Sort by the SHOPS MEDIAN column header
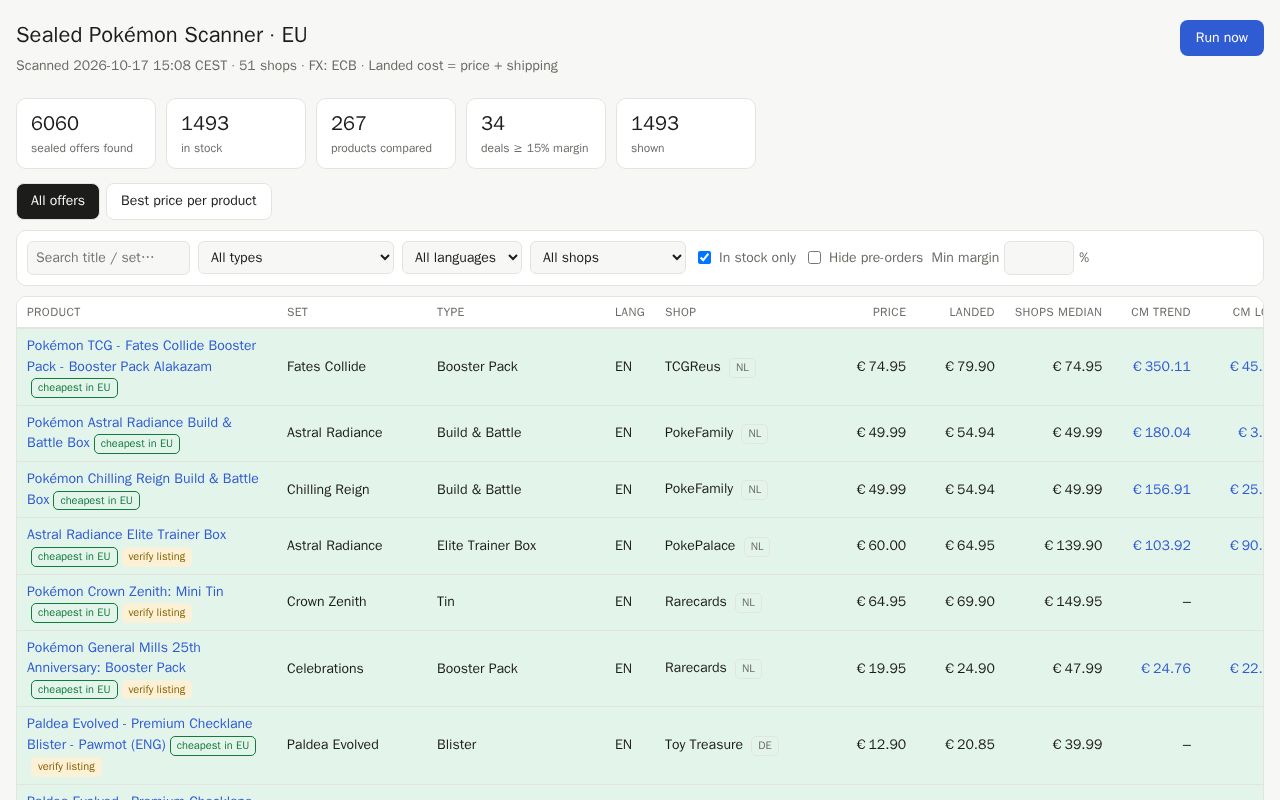This screenshot has height=800, width=1280. 1058,313
